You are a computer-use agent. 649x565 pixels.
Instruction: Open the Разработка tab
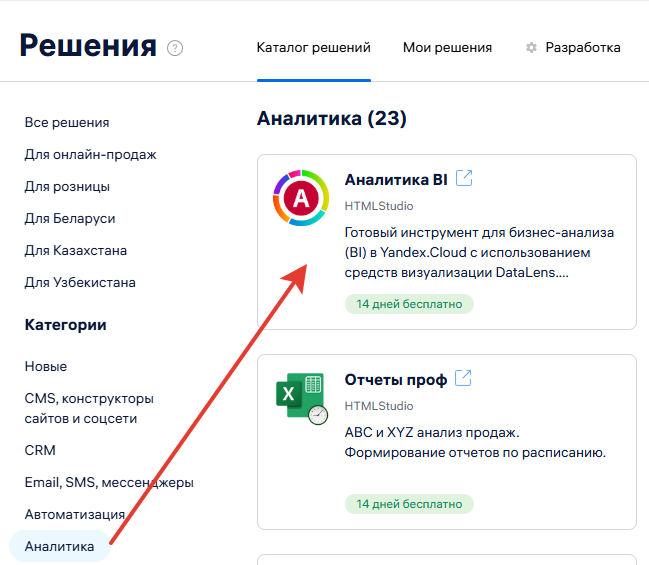coord(582,48)
